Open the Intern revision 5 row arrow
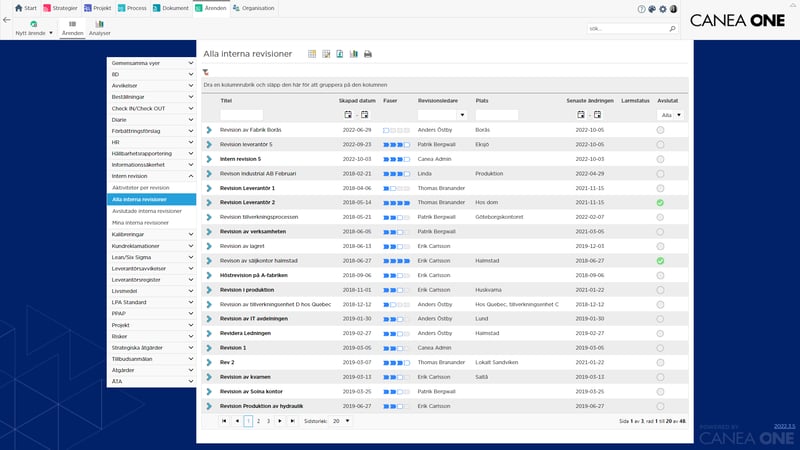Screen dimensions: 800x450 pos(209,159)
